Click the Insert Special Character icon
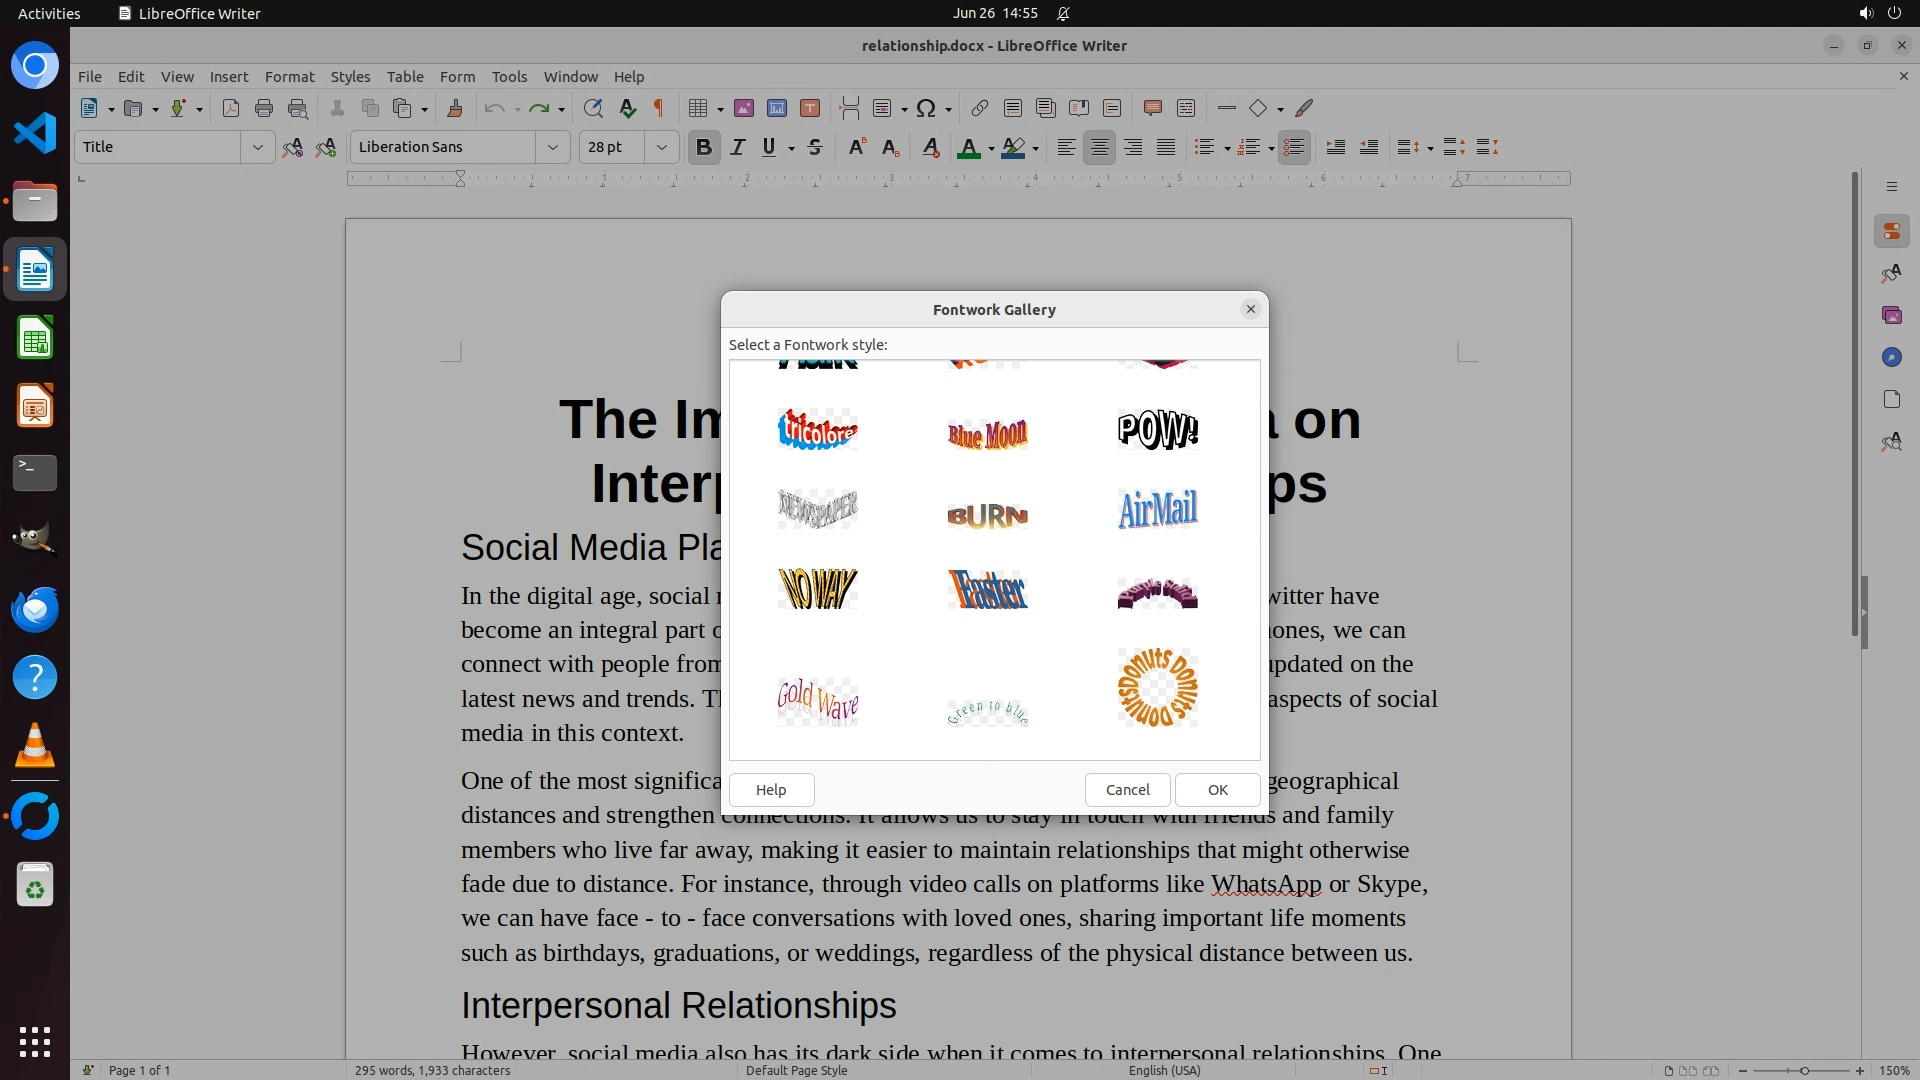The height and width of the screenshot is (1080, 1920). (x=926, y=108)
